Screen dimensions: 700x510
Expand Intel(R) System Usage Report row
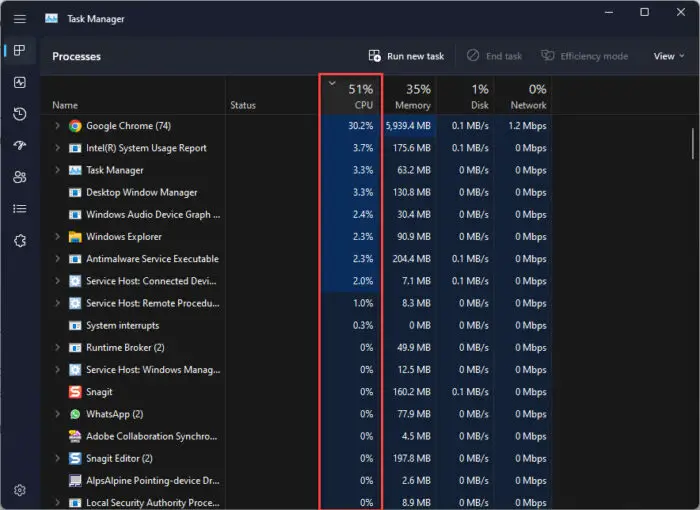(x=57, y=148)
